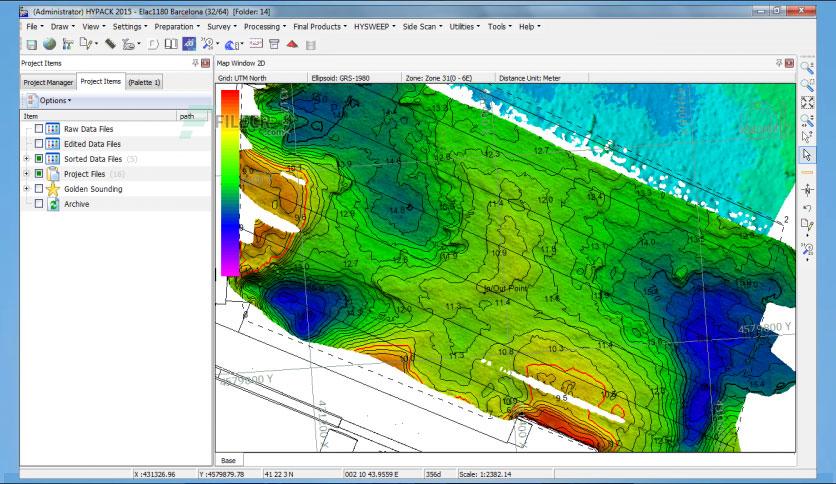Click the path column header
Screen dimensions: 836x484
click(x=192, y=116)
